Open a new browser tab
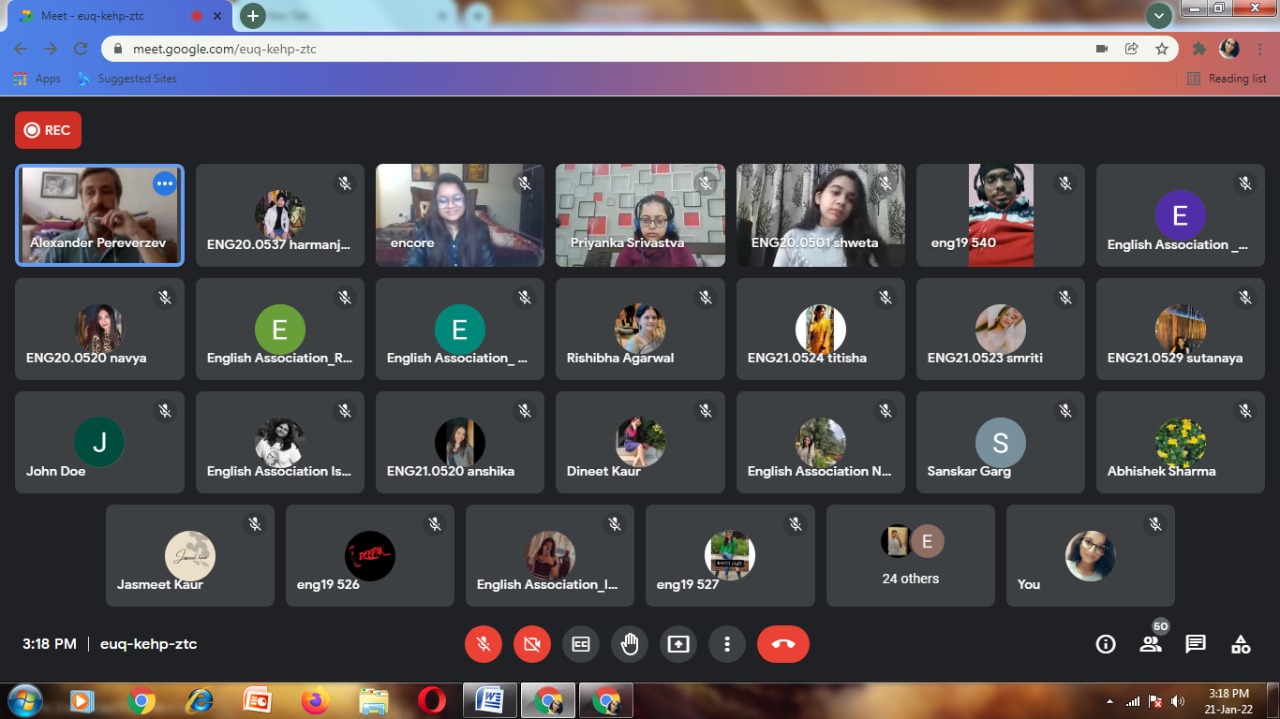This screenshot has width=1280, height=719. (x=253, y=16)
